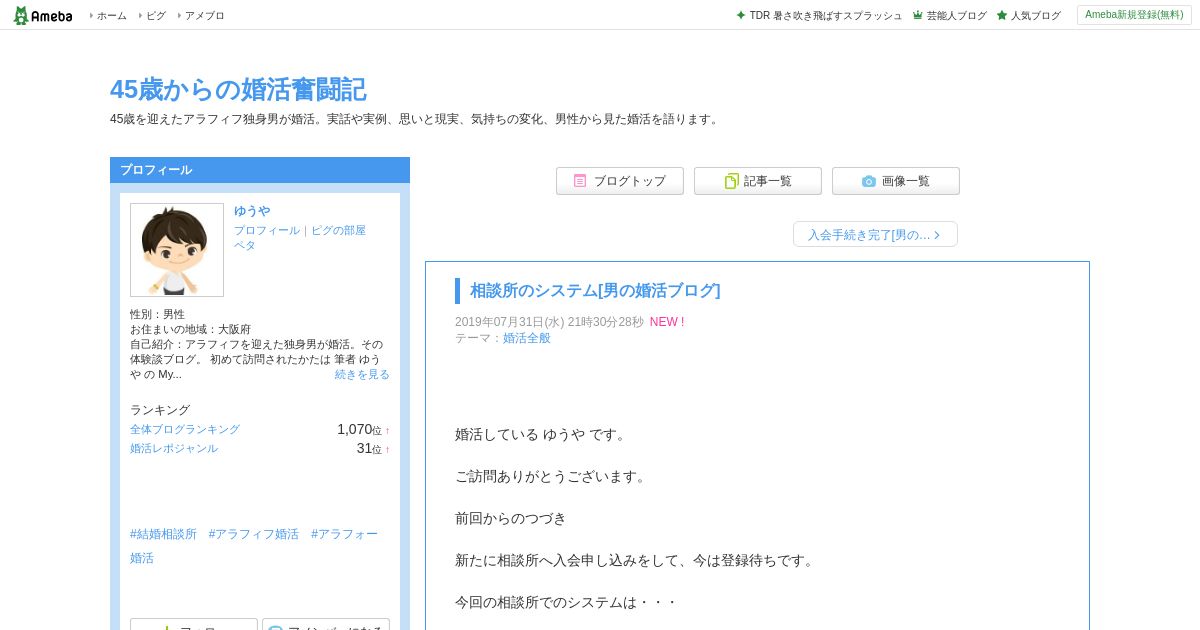Click the Ameba新規登録(無料) button

1134,15
